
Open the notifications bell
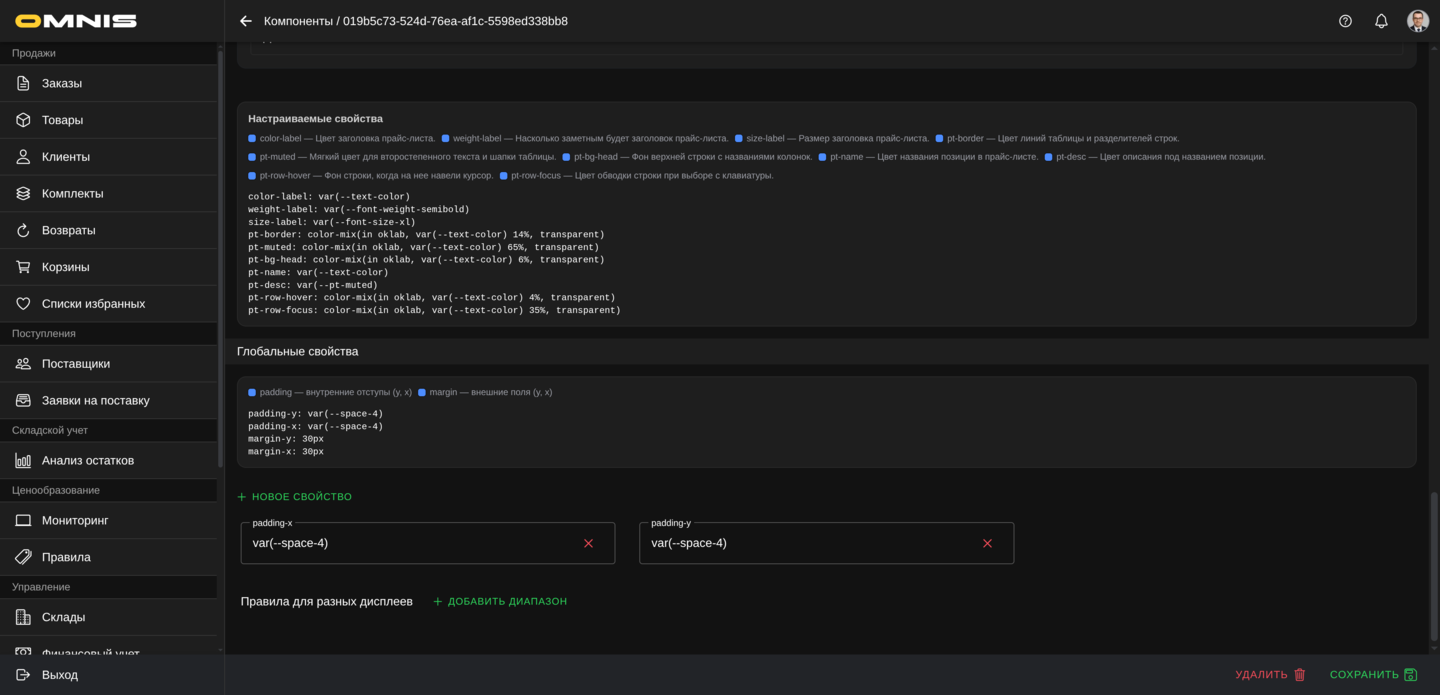1381,21
